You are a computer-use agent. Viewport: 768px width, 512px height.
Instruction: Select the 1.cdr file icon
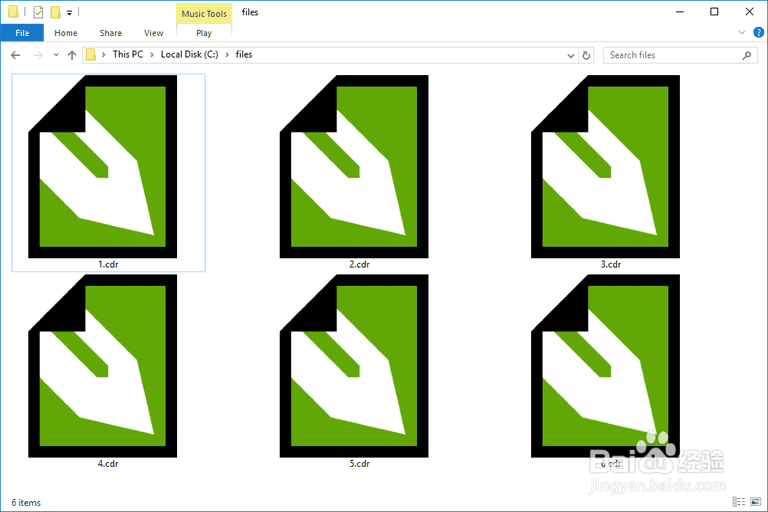(102, 167)
